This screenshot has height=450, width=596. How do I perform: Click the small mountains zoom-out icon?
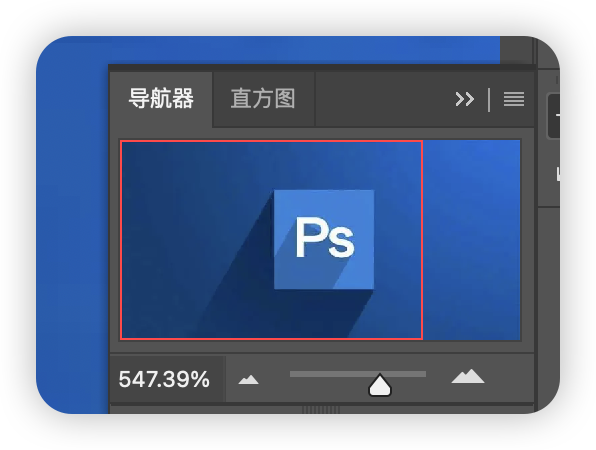click(249, 379)
